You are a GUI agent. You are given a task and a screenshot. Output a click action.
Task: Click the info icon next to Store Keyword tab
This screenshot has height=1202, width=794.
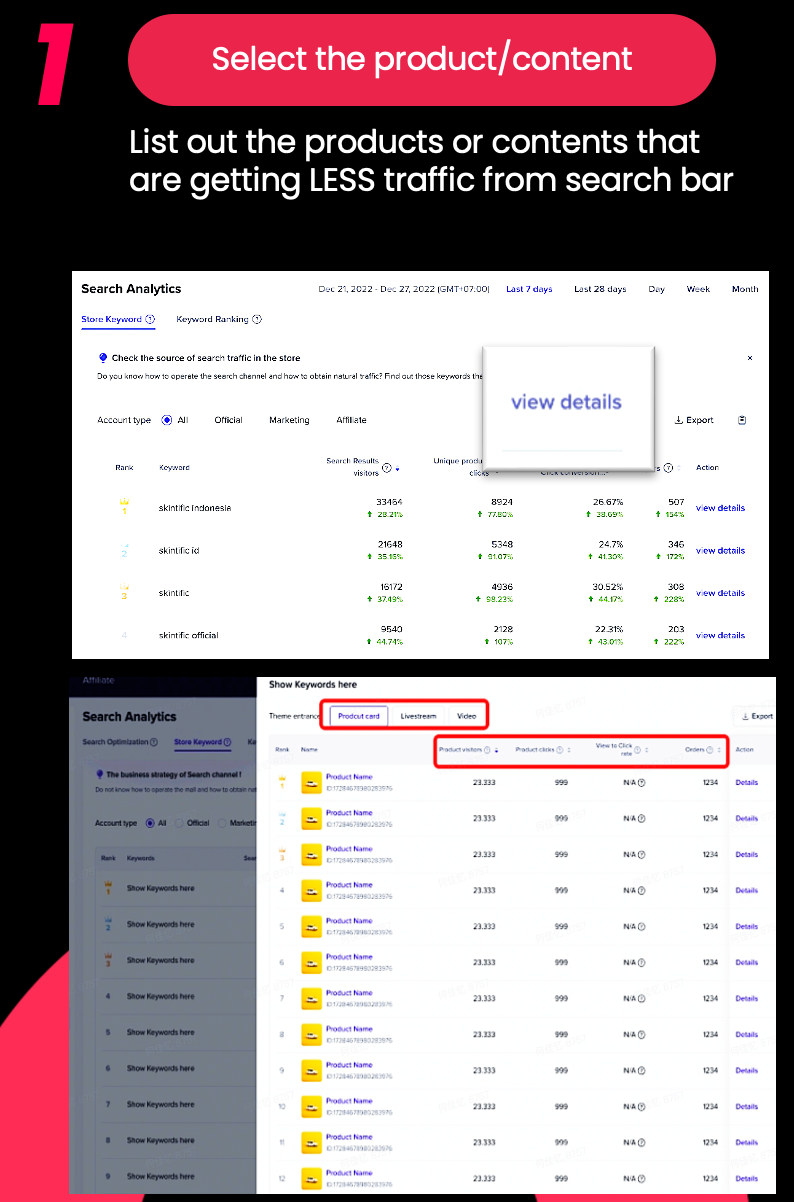coord(150,319)
